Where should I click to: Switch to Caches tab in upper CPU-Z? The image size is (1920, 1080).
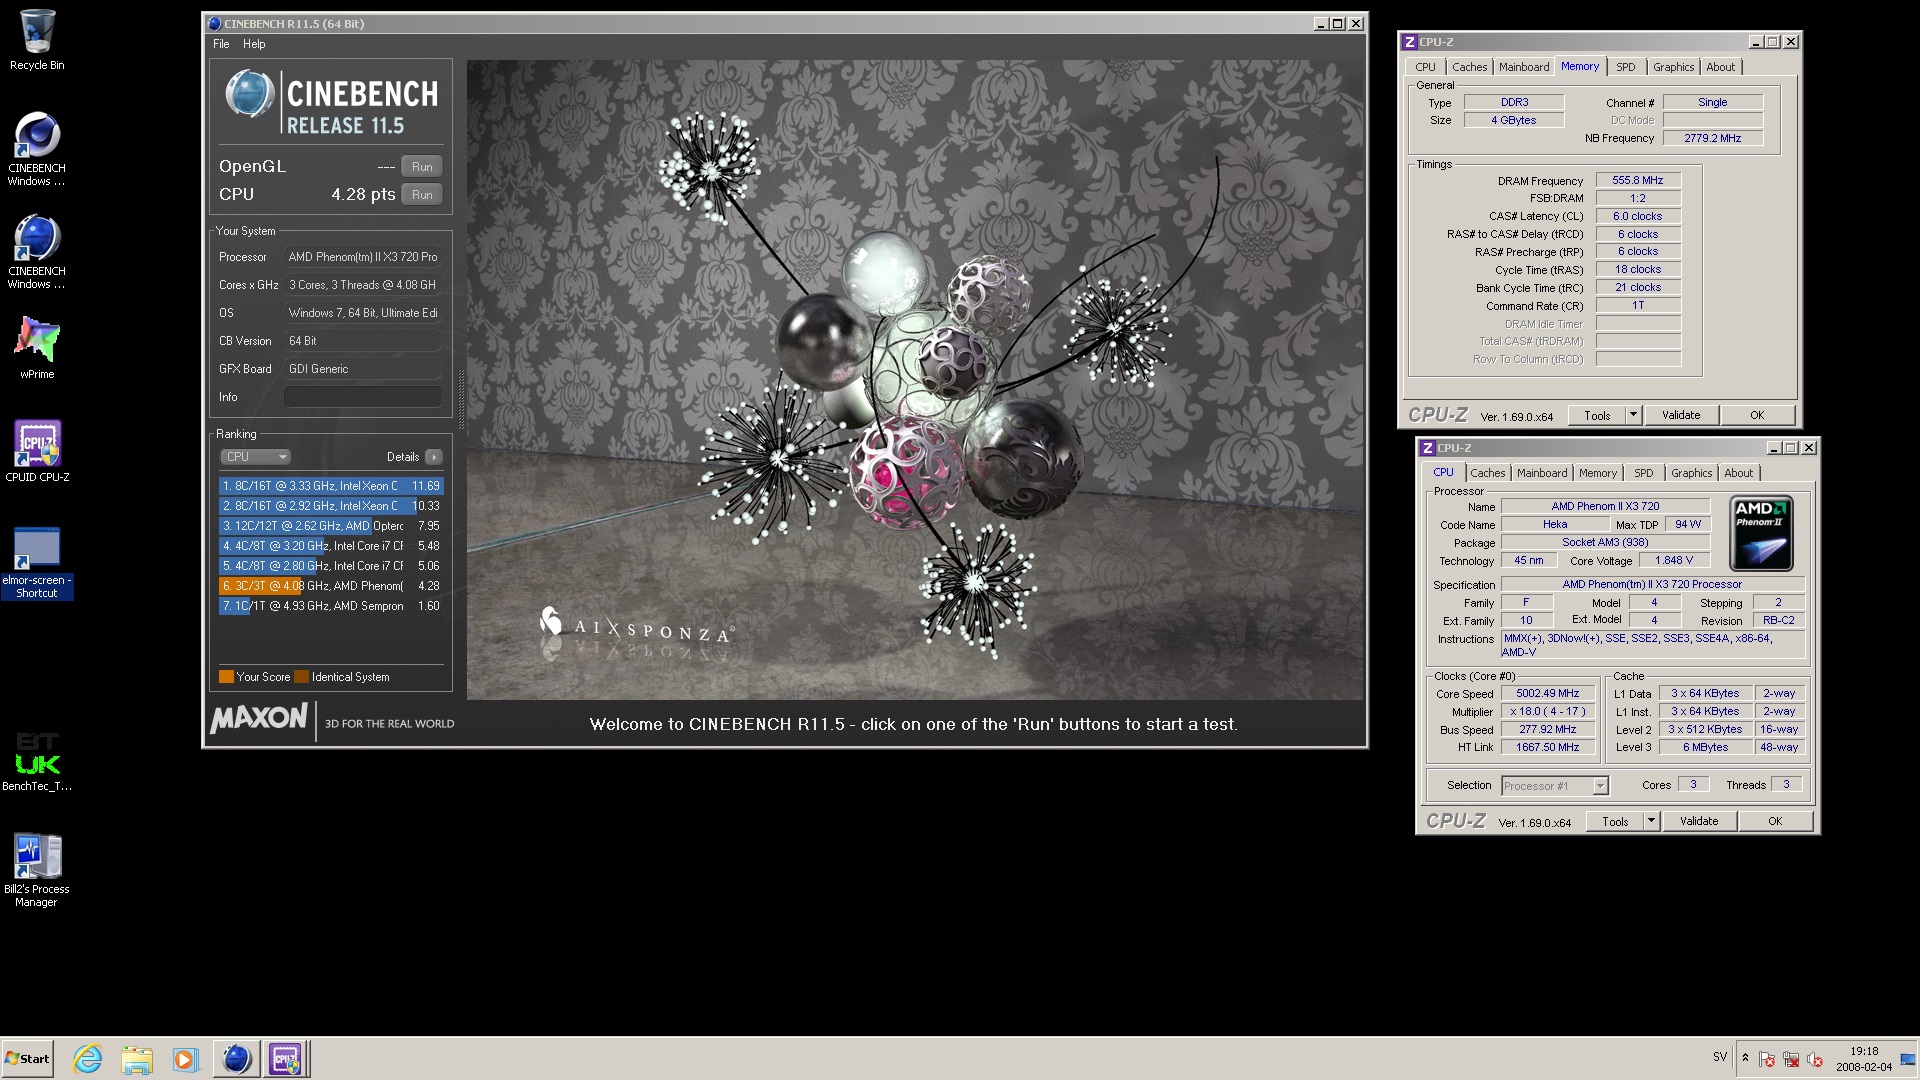click(1469, 67)
